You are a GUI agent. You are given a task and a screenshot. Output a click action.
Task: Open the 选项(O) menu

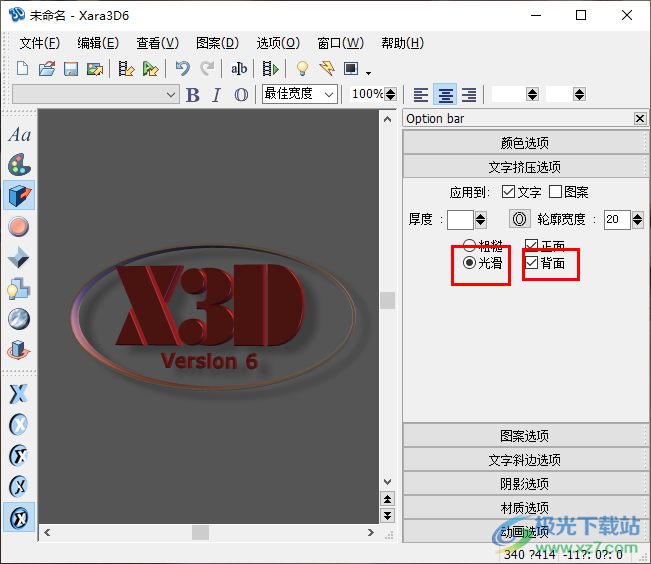pos(278,43)
